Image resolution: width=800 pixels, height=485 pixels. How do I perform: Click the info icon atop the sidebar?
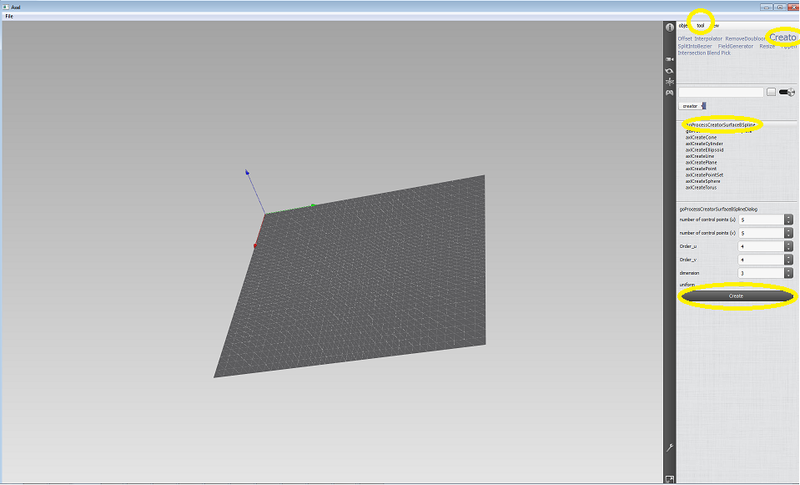[670, 27]
